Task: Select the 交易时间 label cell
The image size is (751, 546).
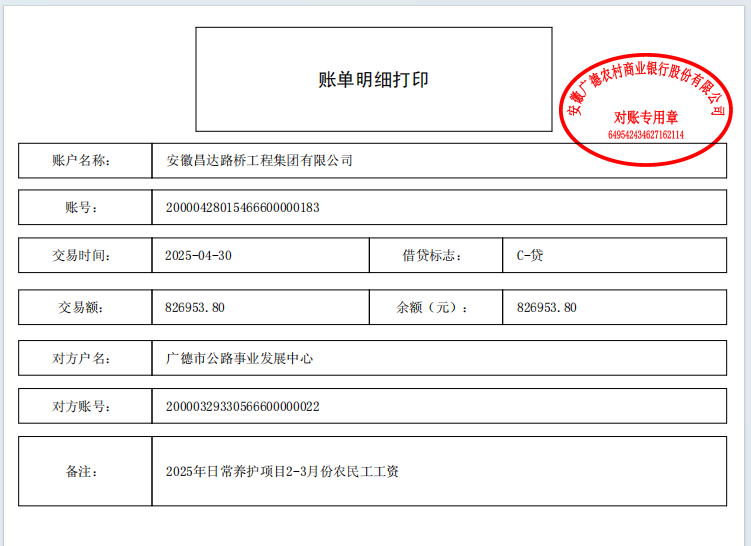Action: click(85, 256)
